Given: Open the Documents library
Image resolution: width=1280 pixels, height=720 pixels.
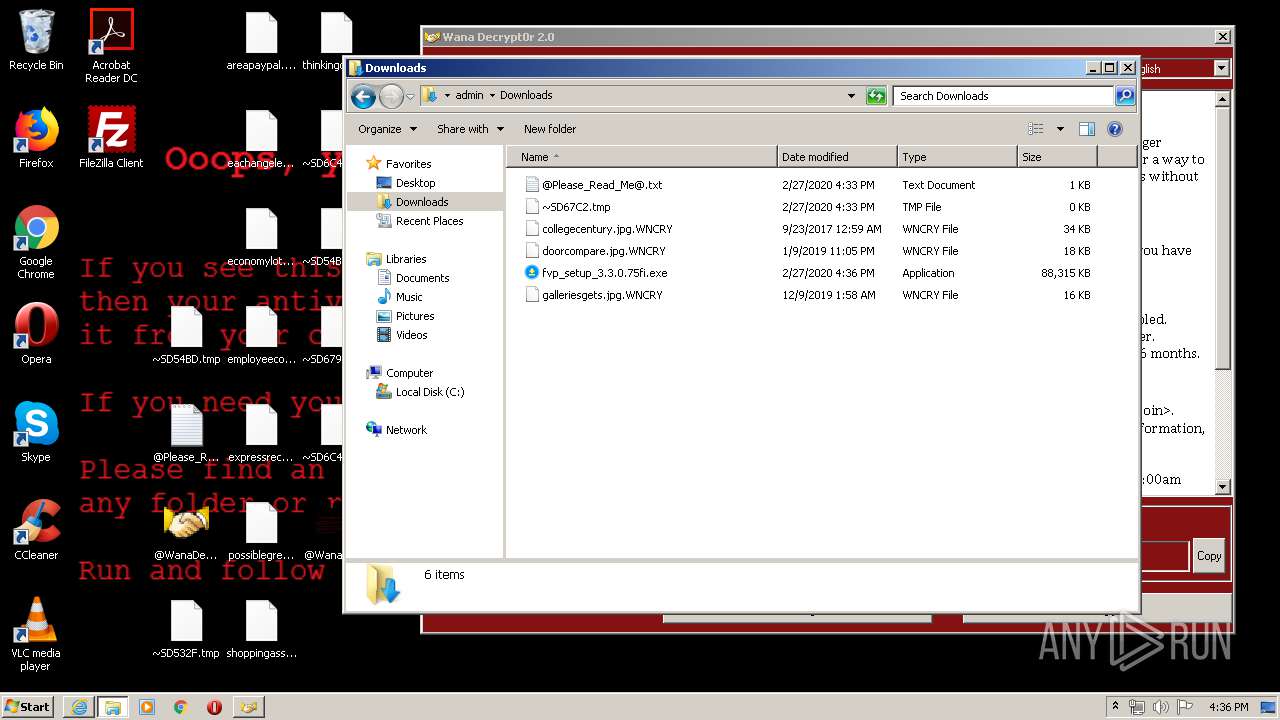Looking at the screenshot, I should [x=422, y=278].
